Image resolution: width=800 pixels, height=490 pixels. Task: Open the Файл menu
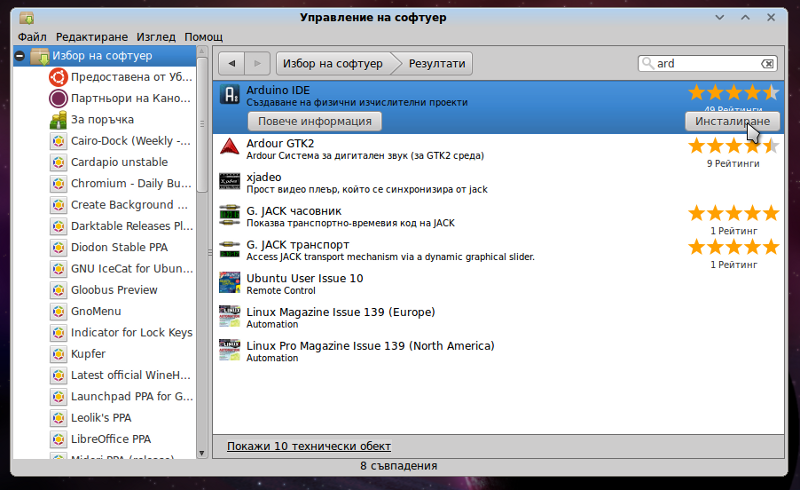tap(32, 36)
